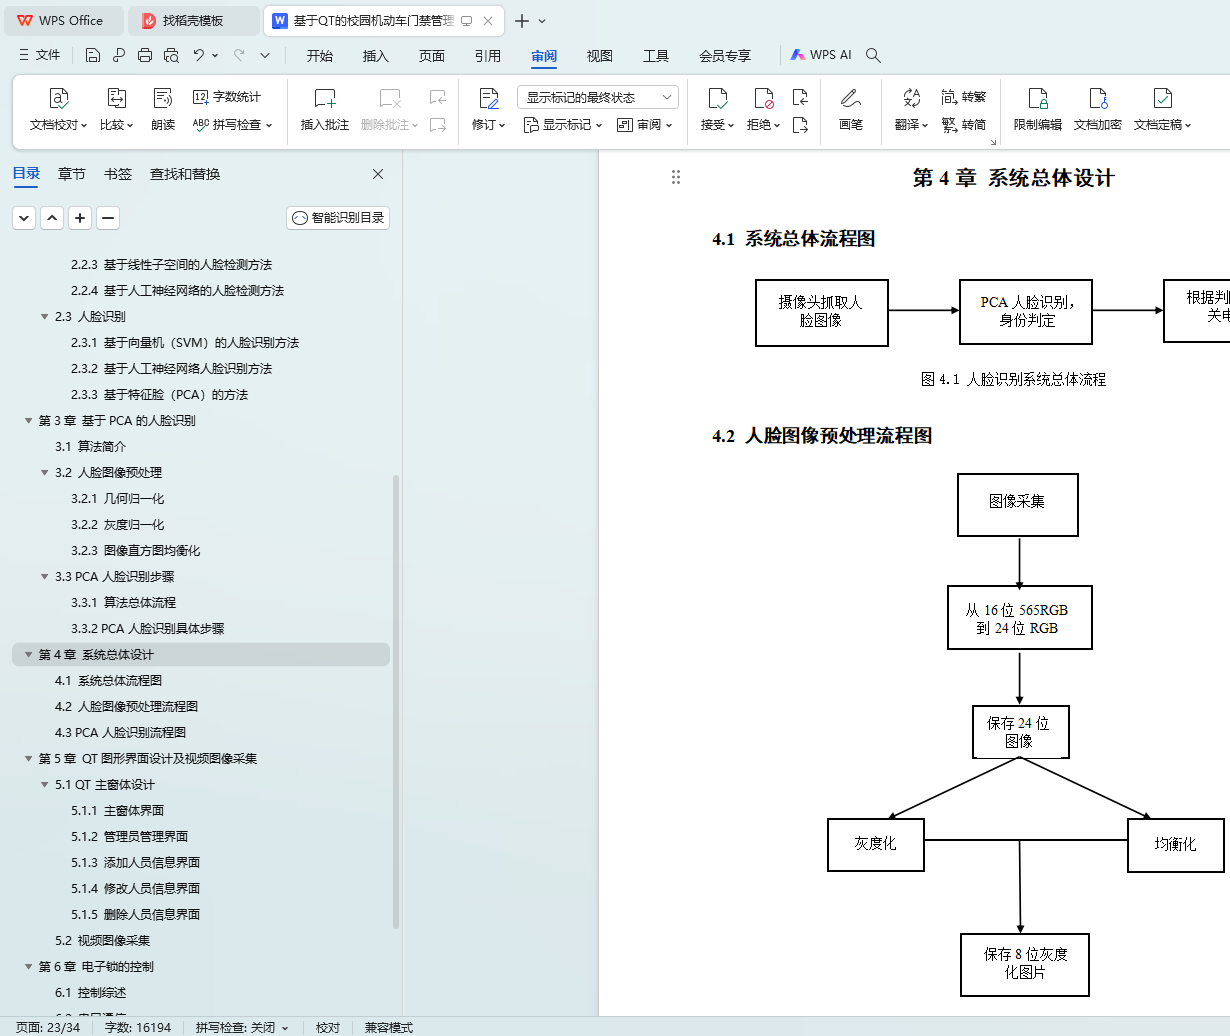Open 拼写检查 spelling check dropdown
Image resolution: width=1230 pixels, height=1036 pixels.
(232, 125)
